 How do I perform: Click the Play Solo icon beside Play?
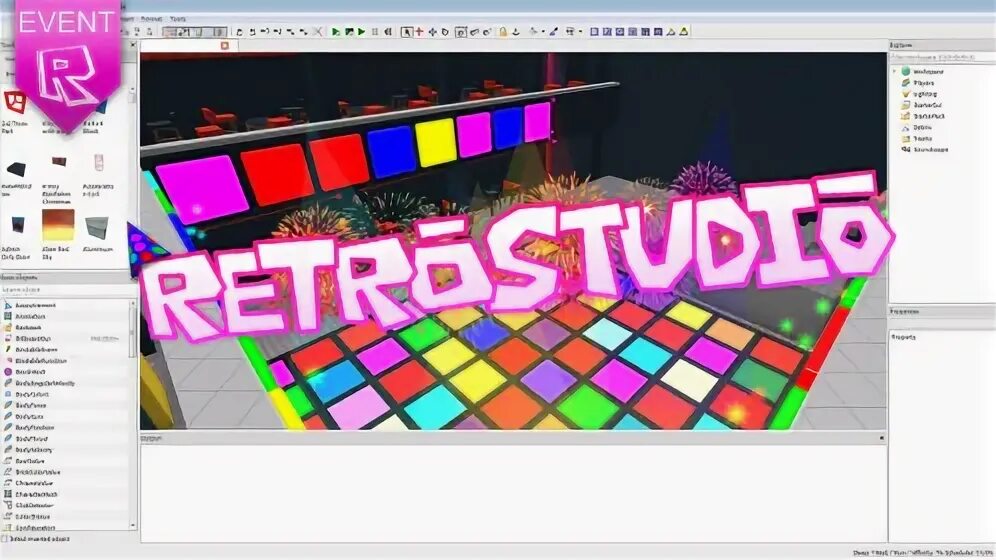(x=349, y=31)
